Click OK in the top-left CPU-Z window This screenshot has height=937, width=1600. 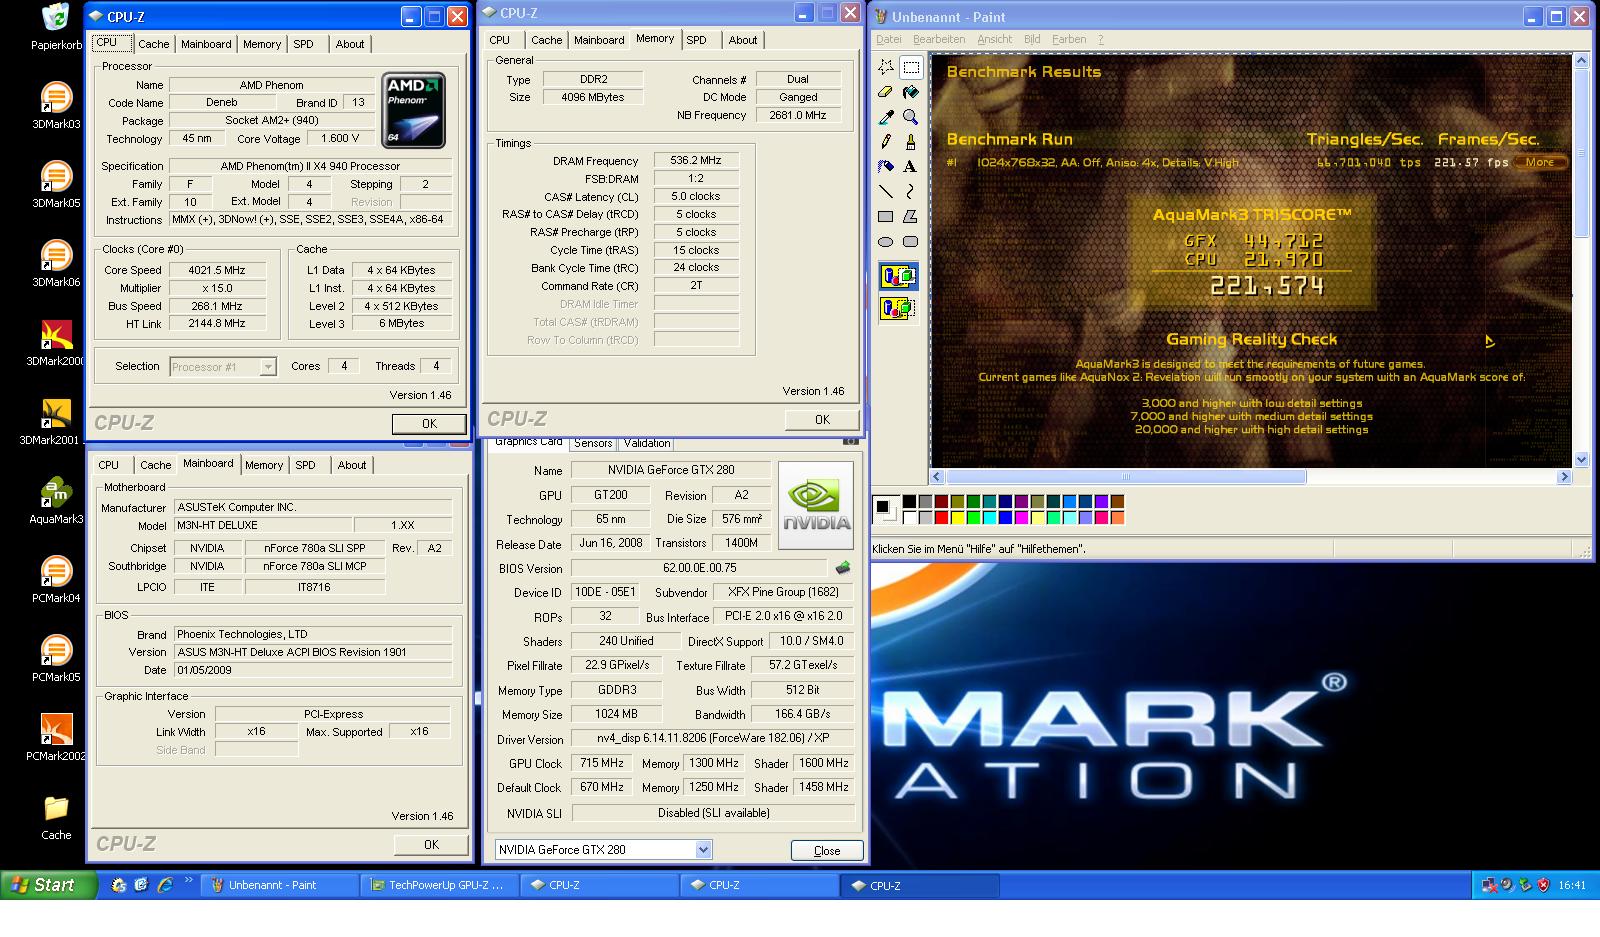(429, 424)
